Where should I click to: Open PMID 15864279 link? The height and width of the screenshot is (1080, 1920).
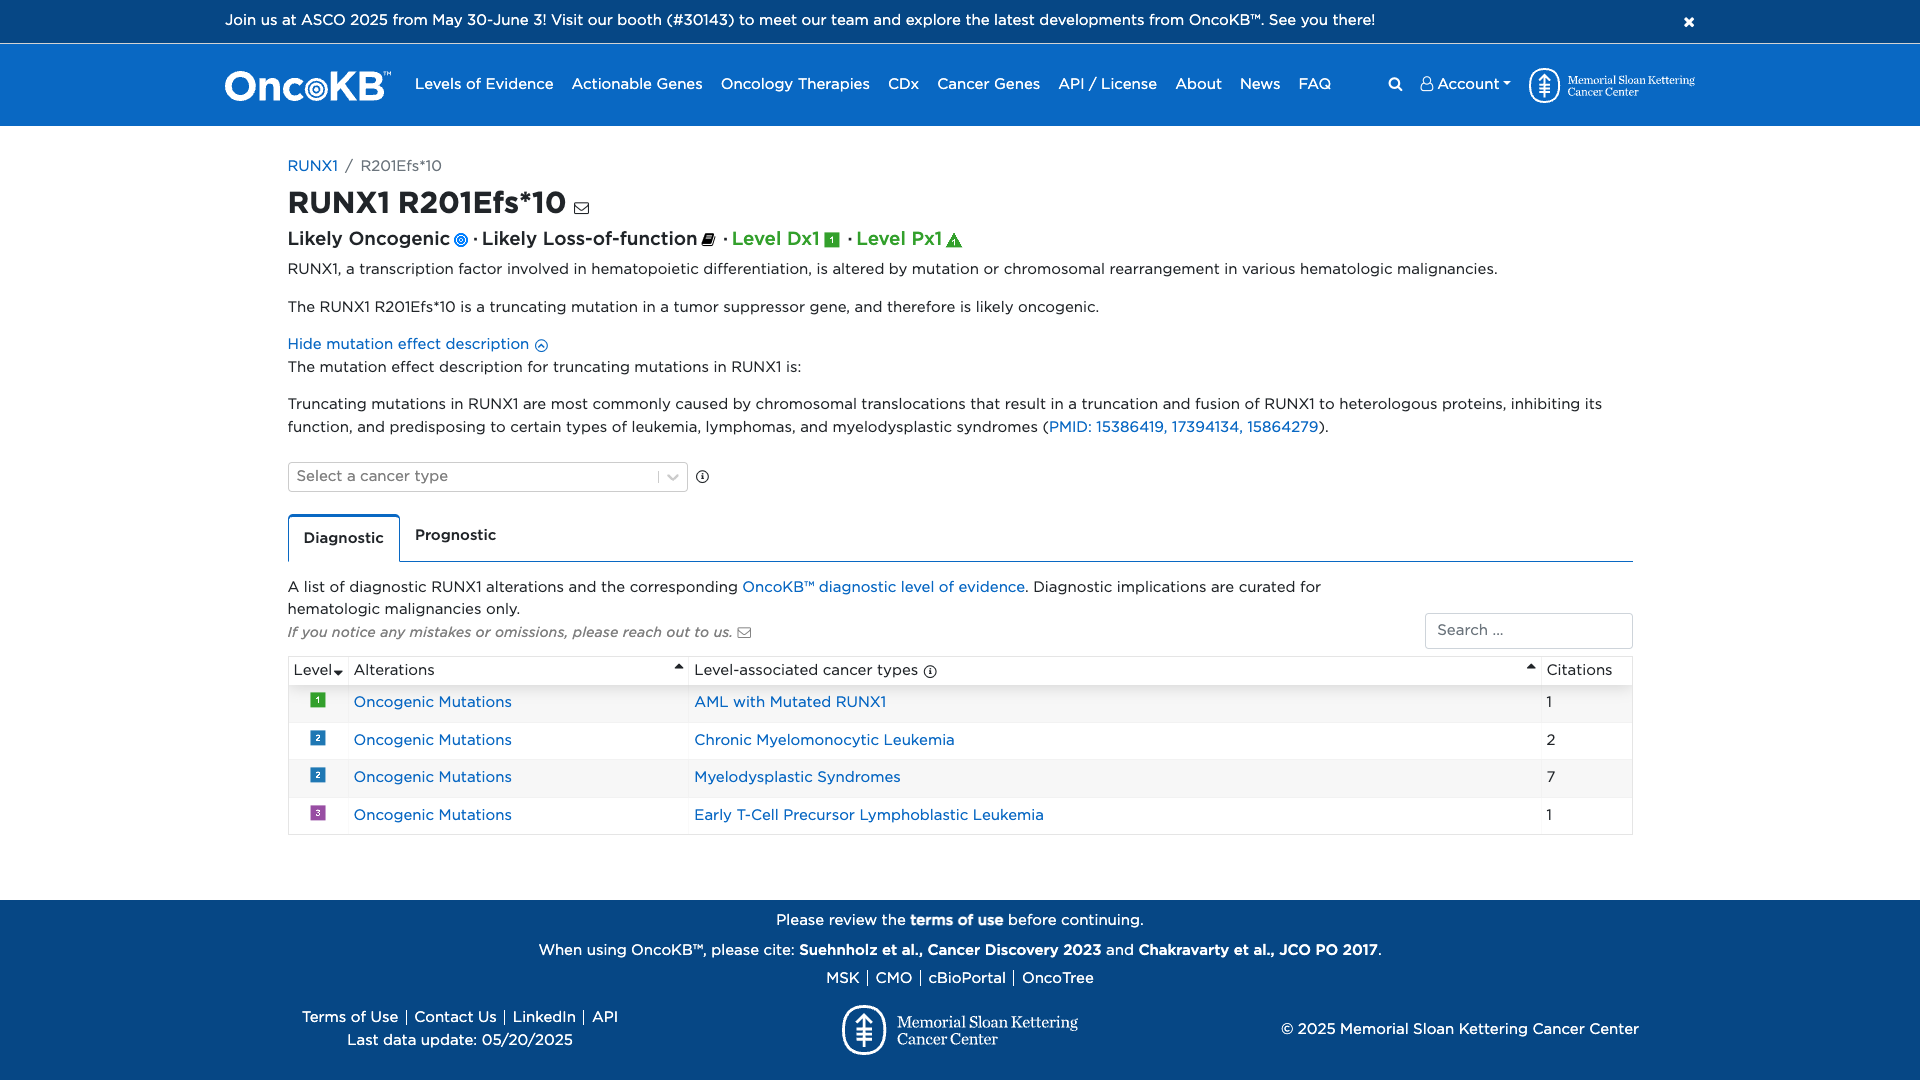coord(1282,428)
